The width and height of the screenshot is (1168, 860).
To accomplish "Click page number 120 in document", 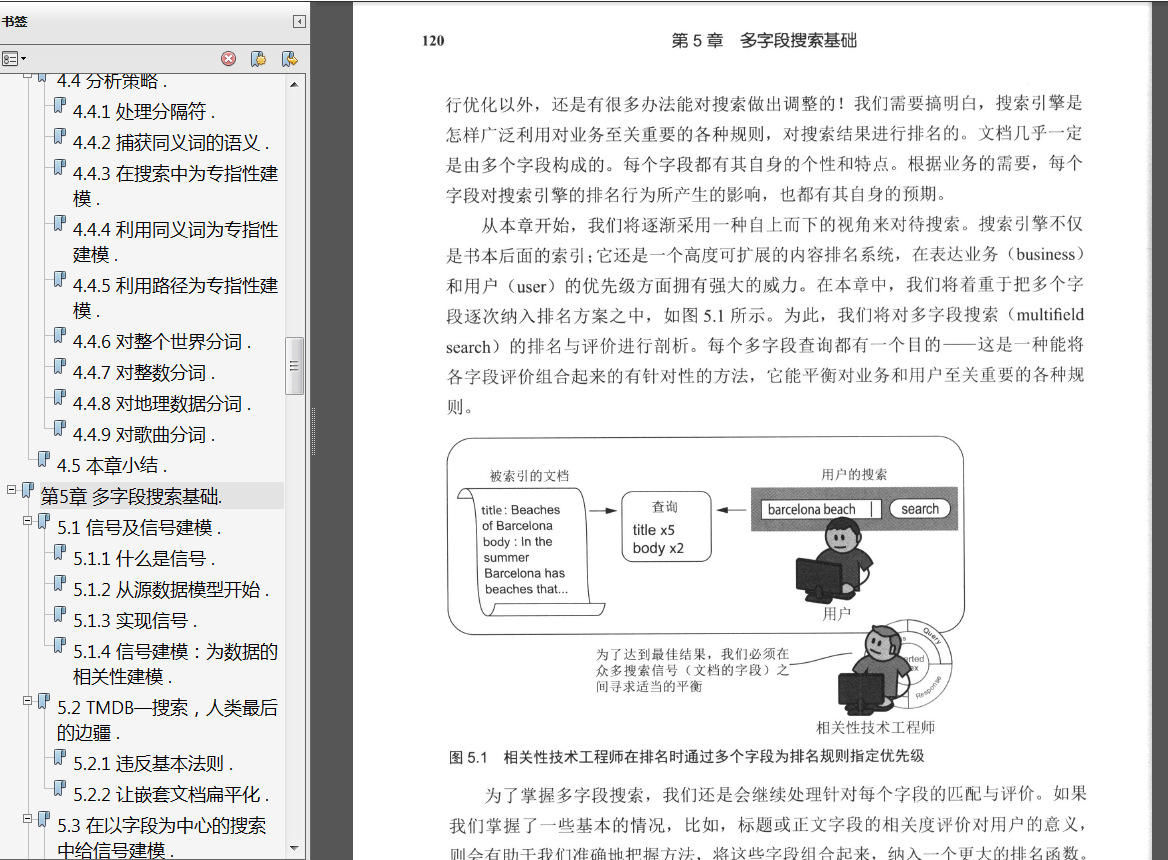I will pyautogui.click(x=433, y=41).
